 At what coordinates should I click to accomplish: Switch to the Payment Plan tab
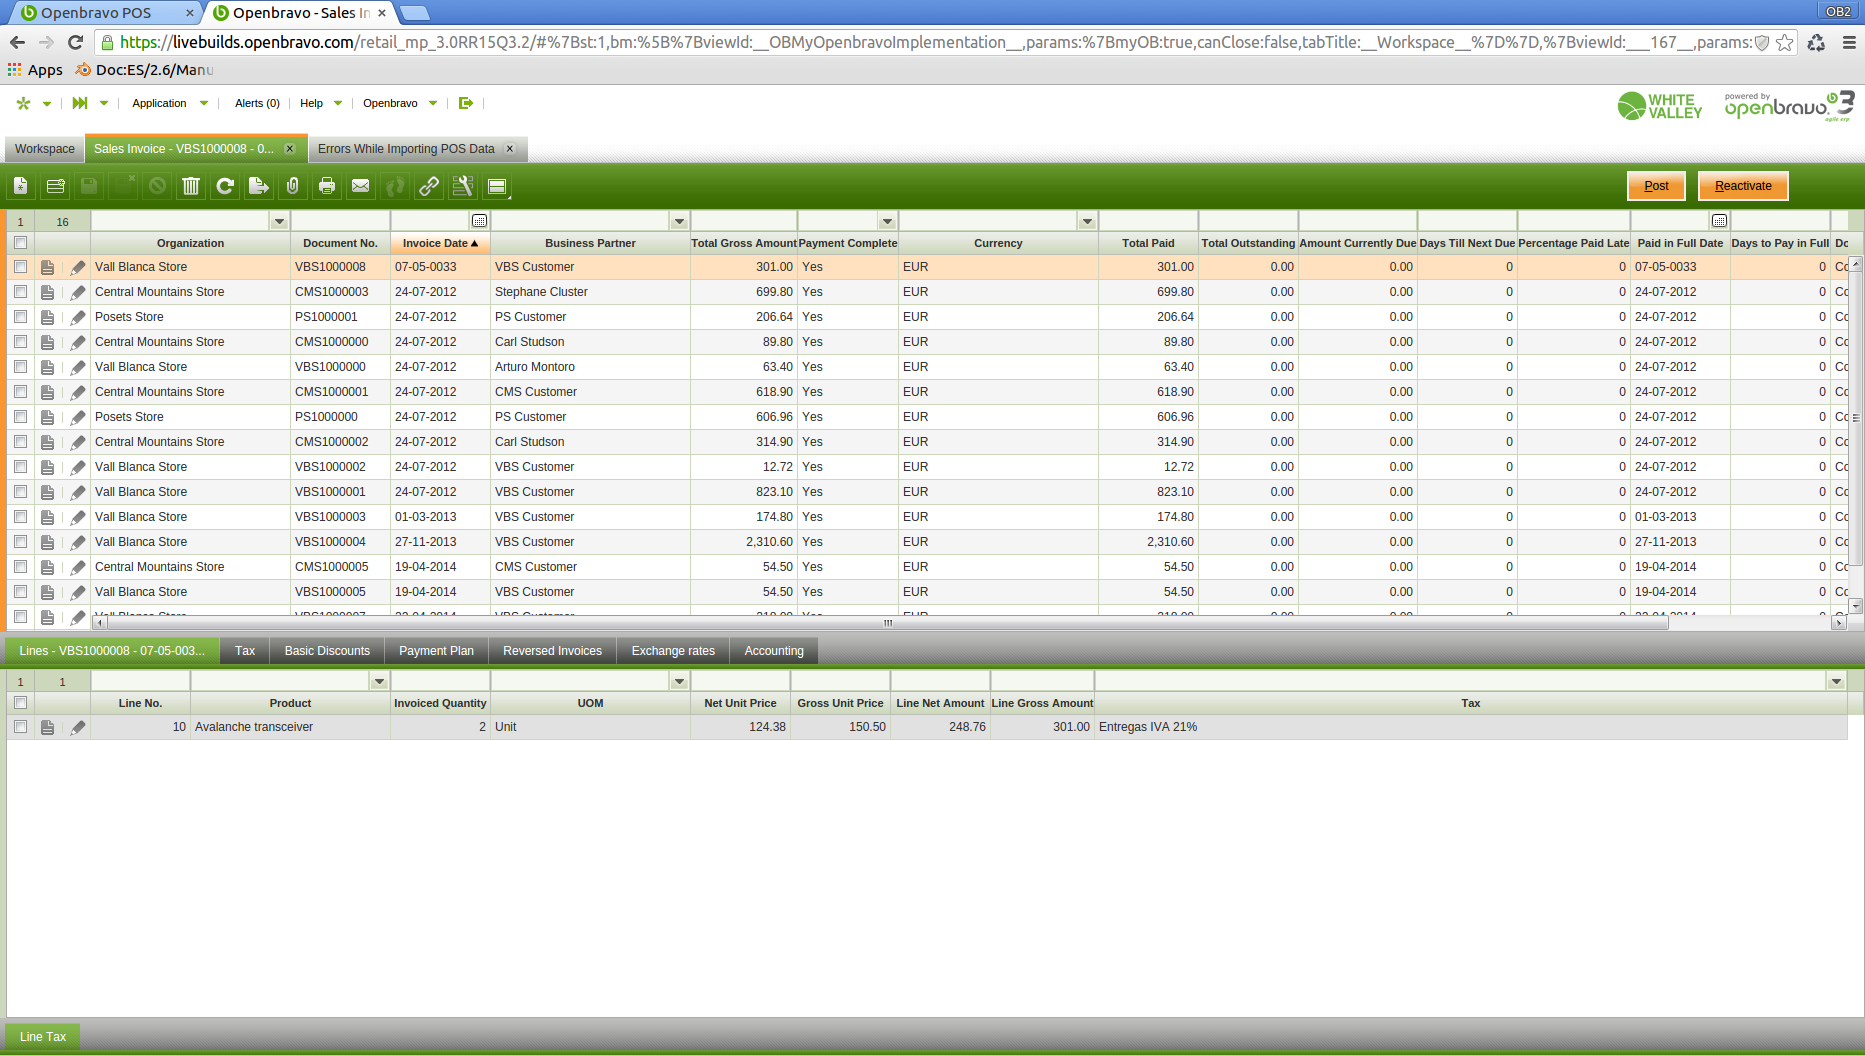pos(436,651)
